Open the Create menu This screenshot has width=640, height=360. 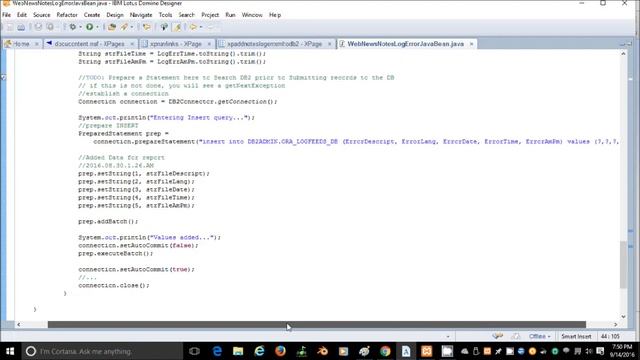tap(92, 15)
